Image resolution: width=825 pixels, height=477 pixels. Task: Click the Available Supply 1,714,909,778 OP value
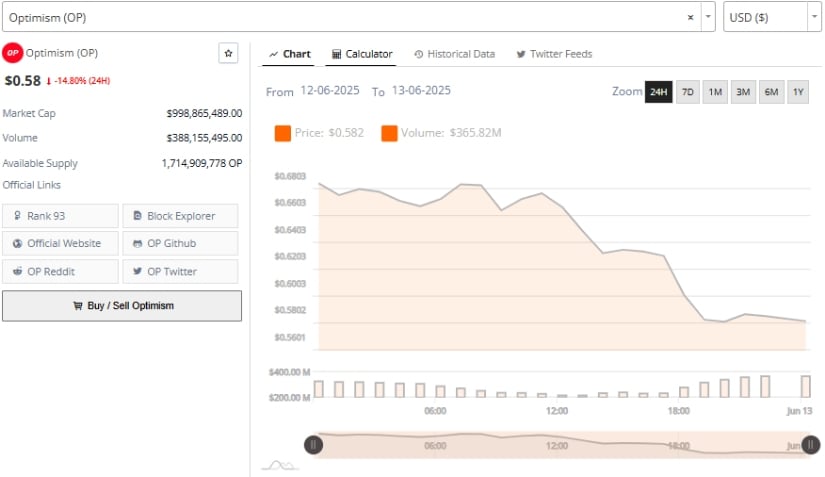coord(202,163)
